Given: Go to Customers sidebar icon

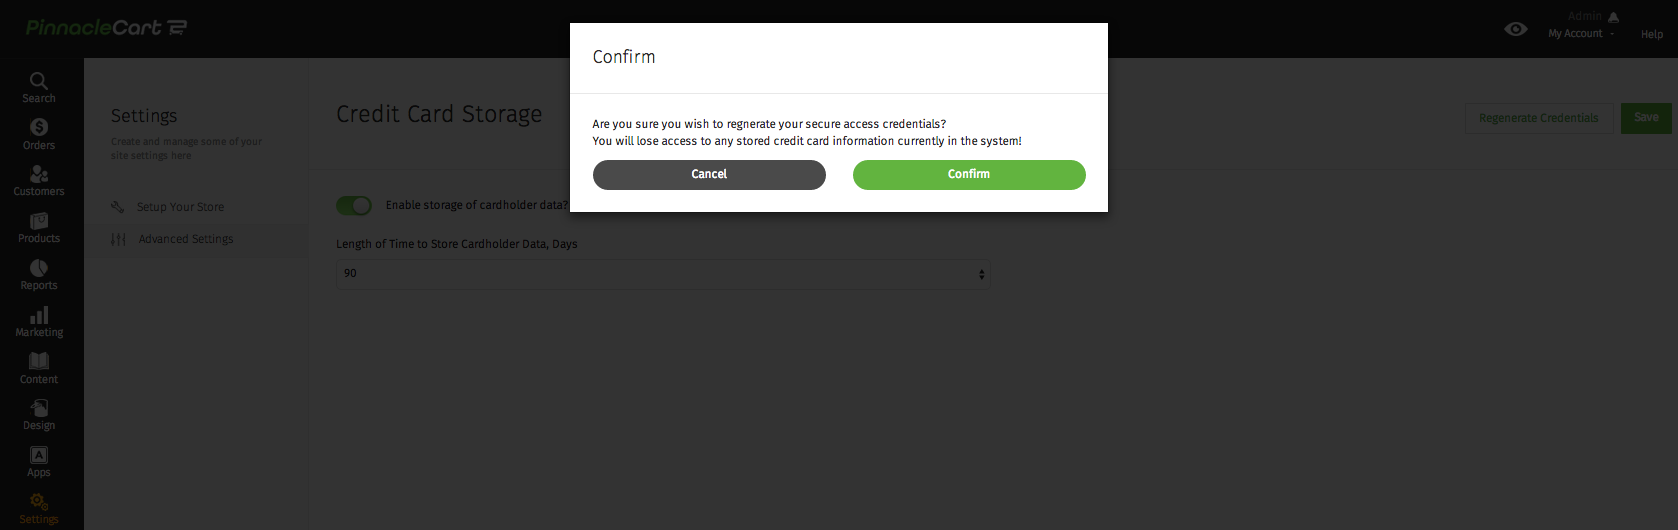Looking at the screenshot, I should [x=39, y=174].
